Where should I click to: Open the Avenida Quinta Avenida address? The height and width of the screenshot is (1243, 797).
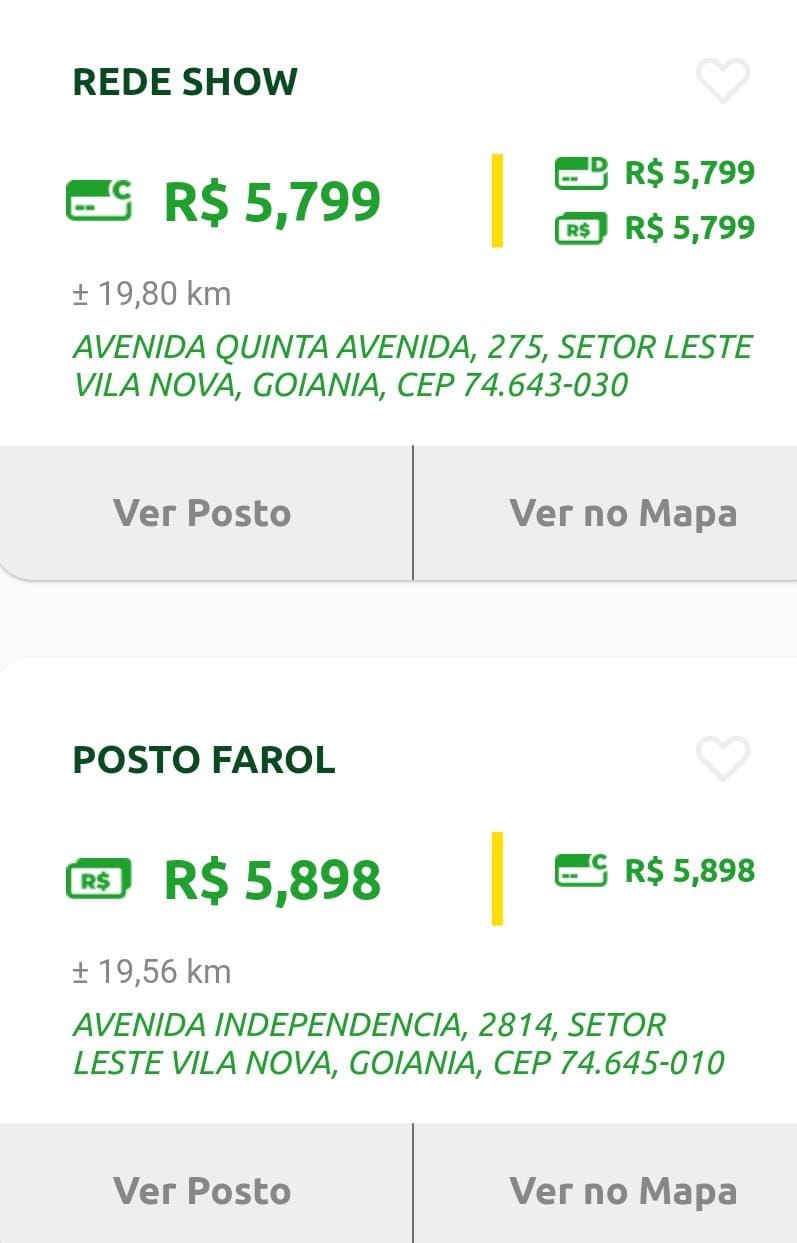tap(412, 366)
